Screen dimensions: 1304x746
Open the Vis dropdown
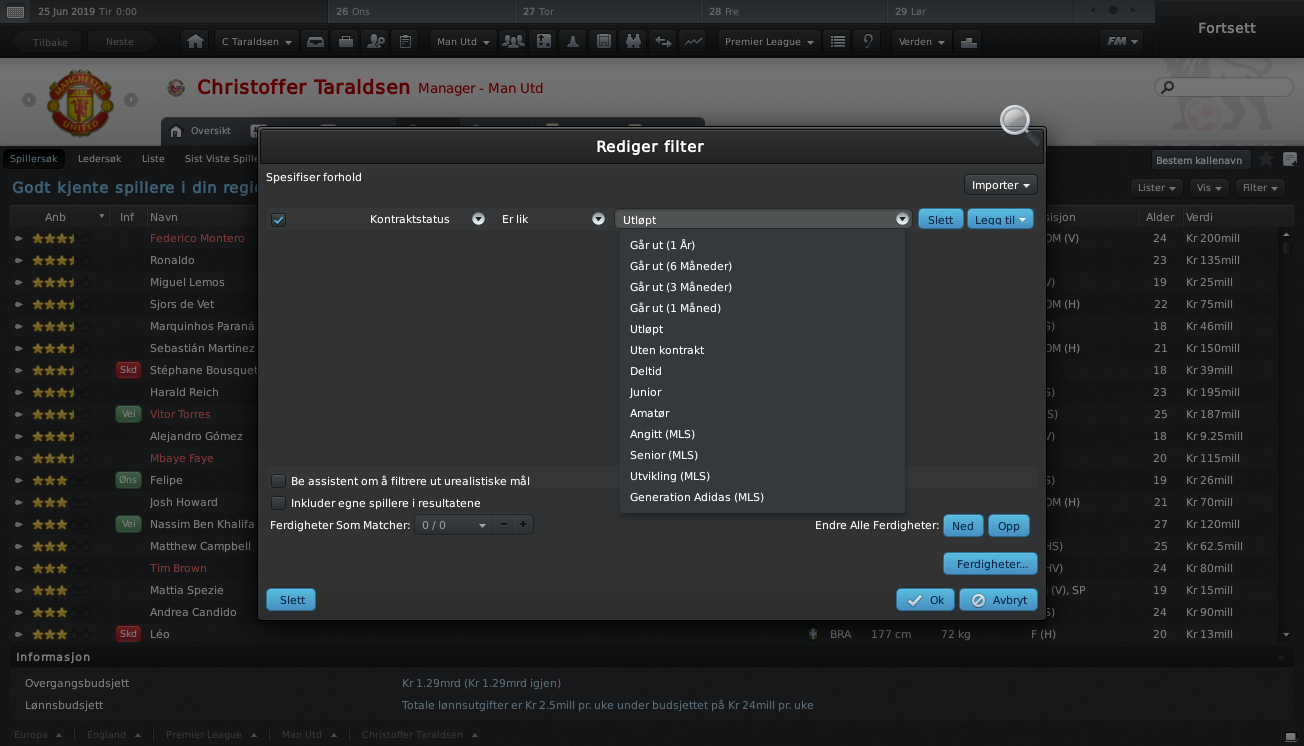[x=1209, y=187]
